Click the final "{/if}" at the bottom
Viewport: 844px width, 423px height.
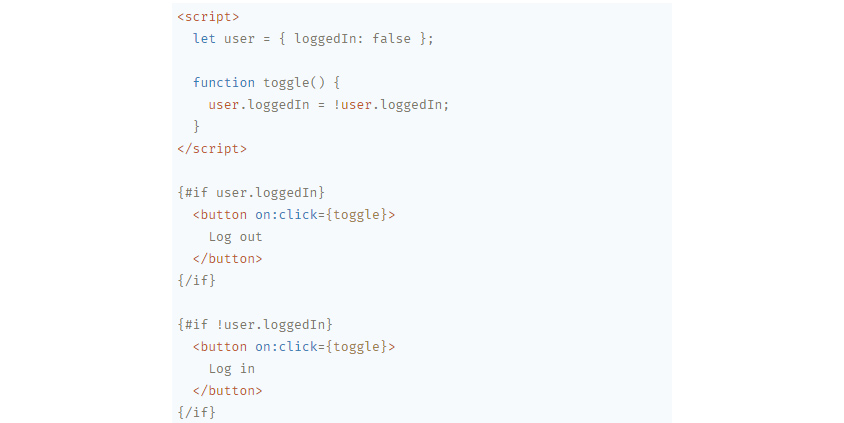point(196,412)
